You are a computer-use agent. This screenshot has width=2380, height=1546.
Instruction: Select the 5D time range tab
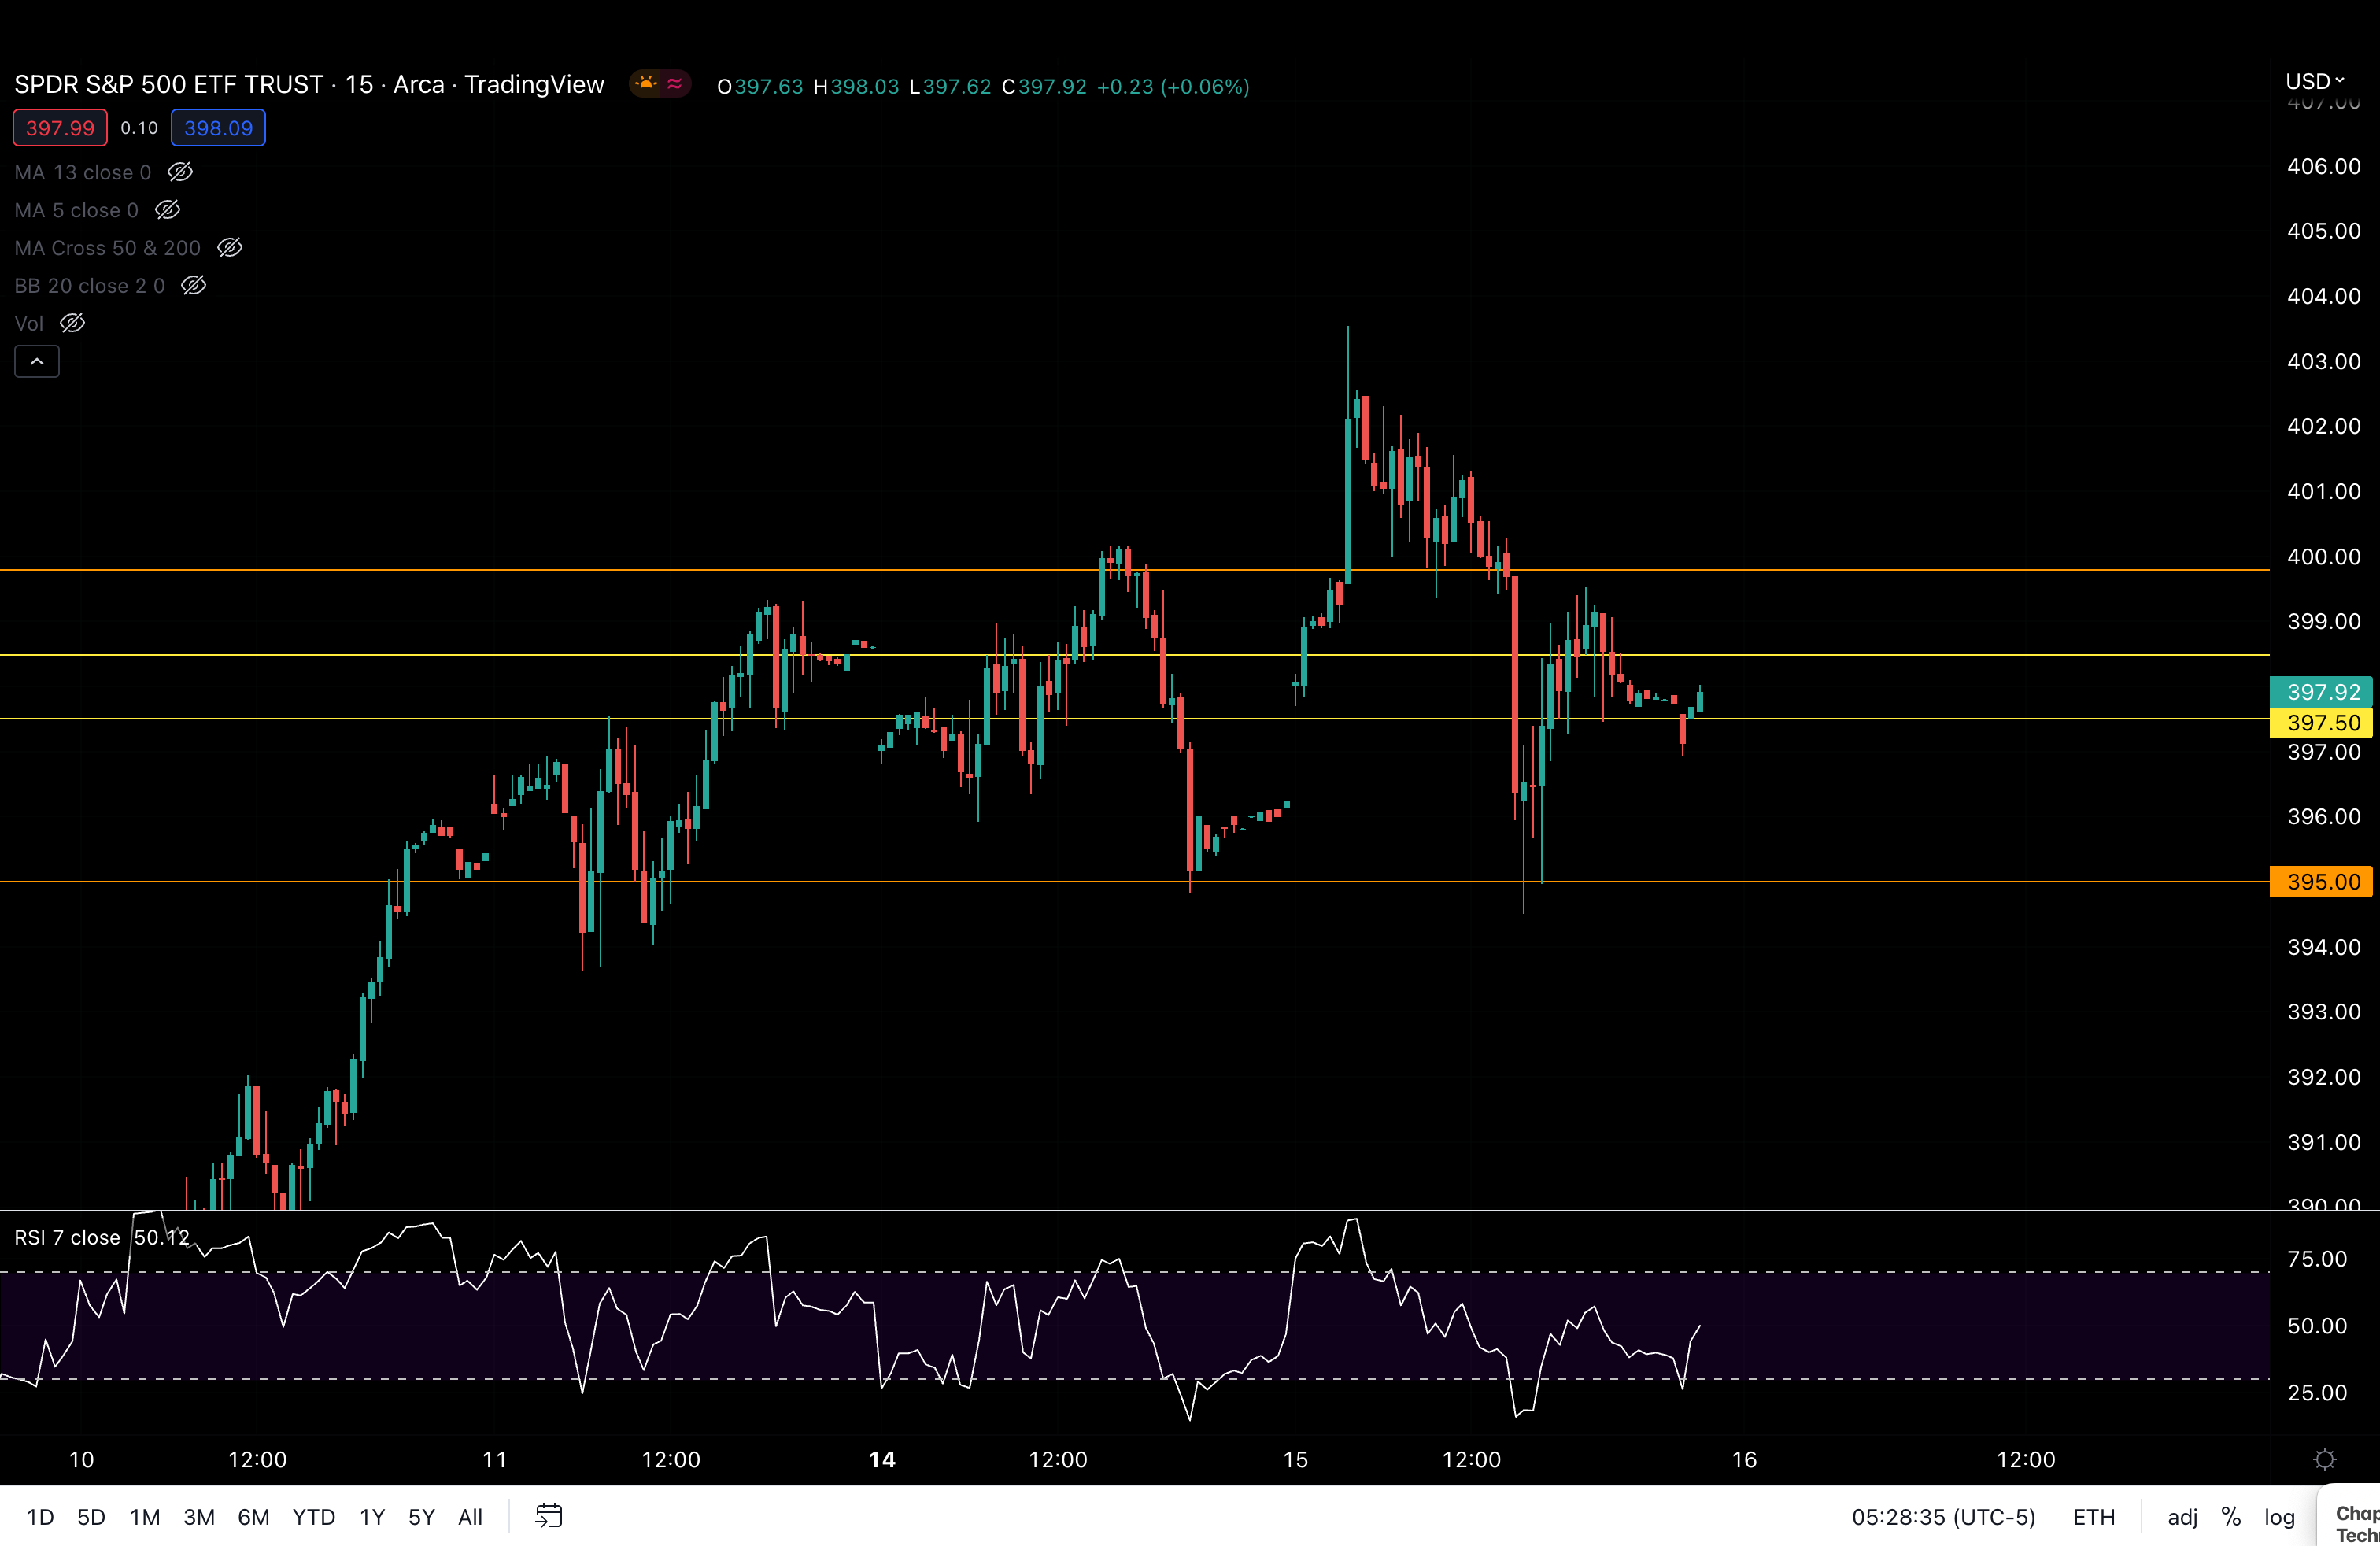click(90, 1516)
